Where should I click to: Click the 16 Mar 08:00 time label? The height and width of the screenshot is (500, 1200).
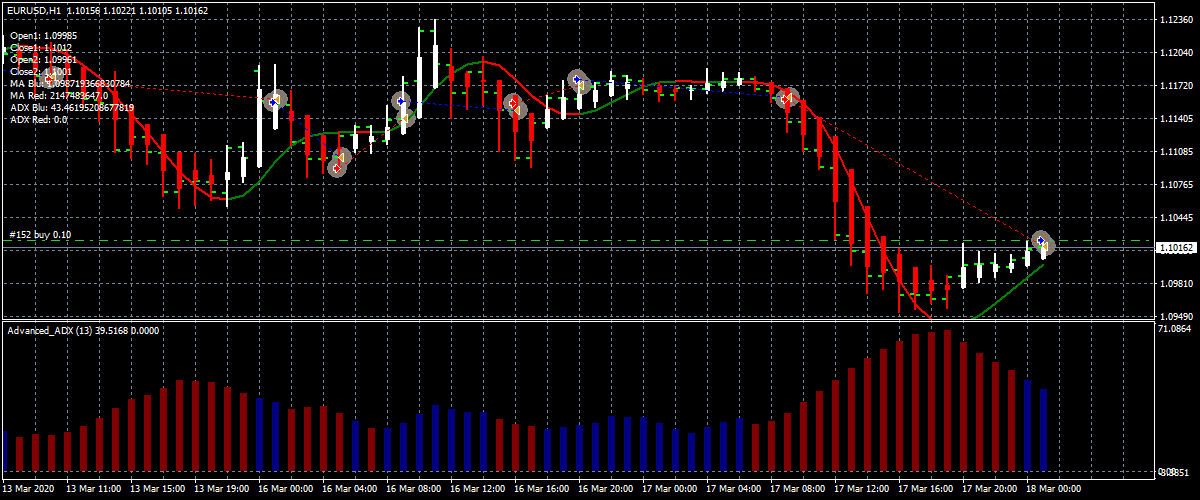(x=415, y=490)
